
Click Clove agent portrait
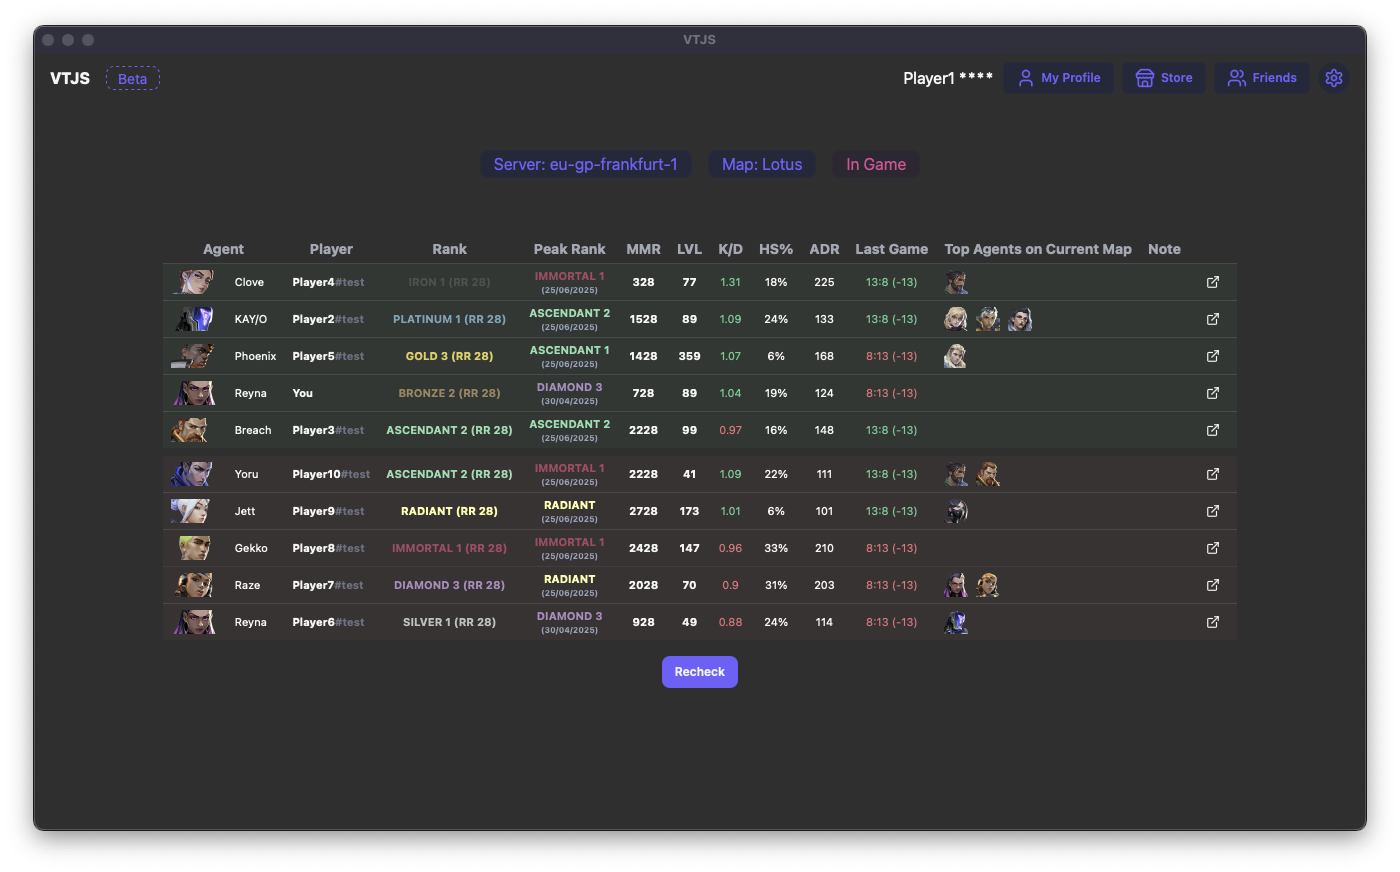[x=193, y=282]
